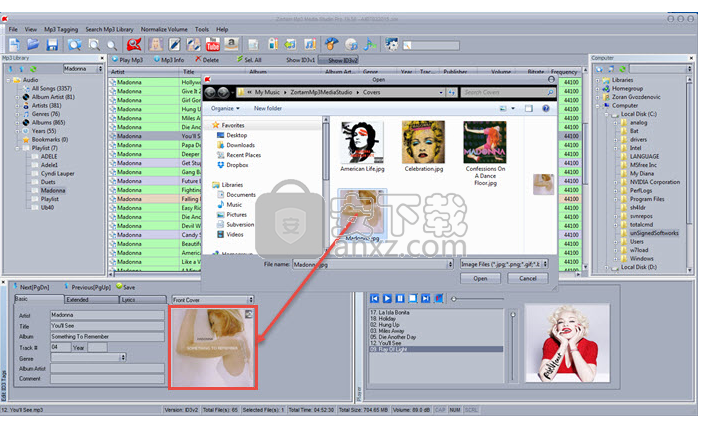Pause playback in the player panel

click(x=400, y=299)
